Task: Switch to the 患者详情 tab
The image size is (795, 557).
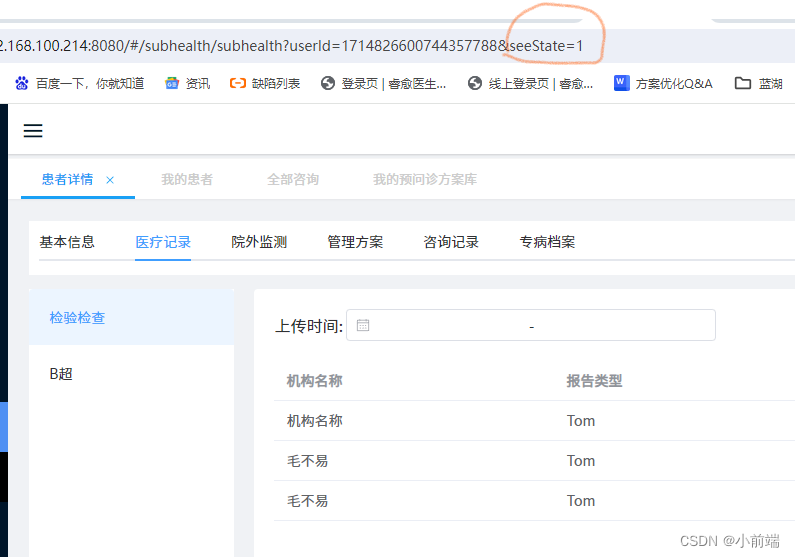Action: tap(67, 179)
